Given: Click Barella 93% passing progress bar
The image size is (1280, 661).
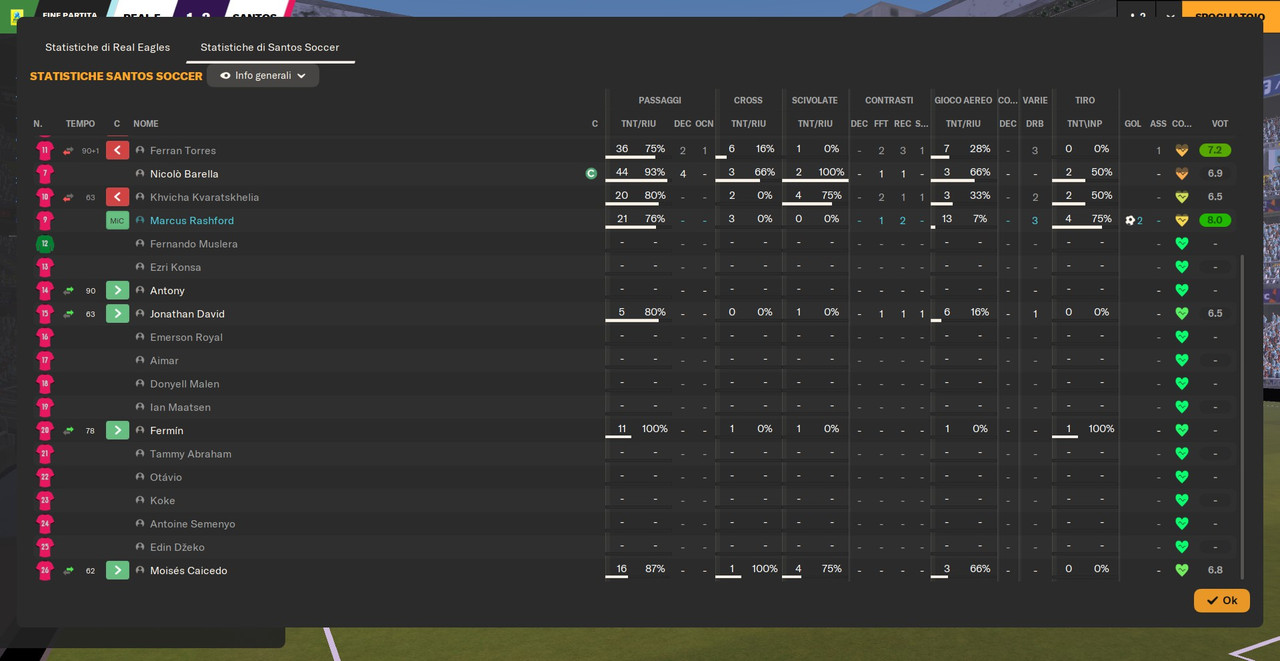Looking at the screenshot, I should point(635,181).
